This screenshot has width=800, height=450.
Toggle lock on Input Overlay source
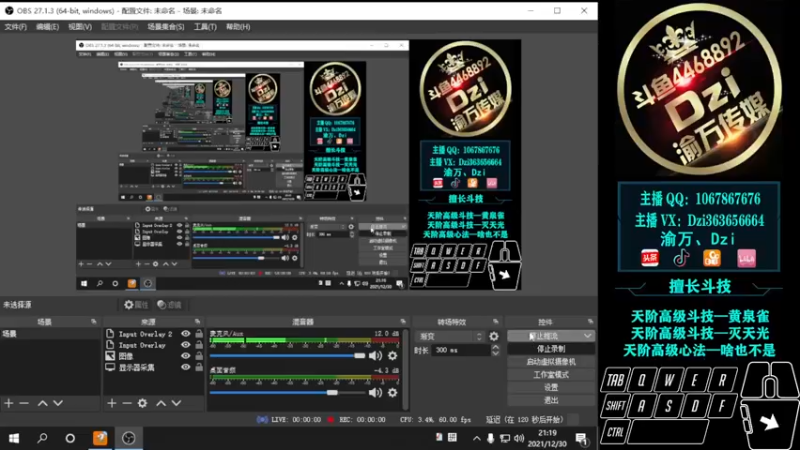pos(199,345)
